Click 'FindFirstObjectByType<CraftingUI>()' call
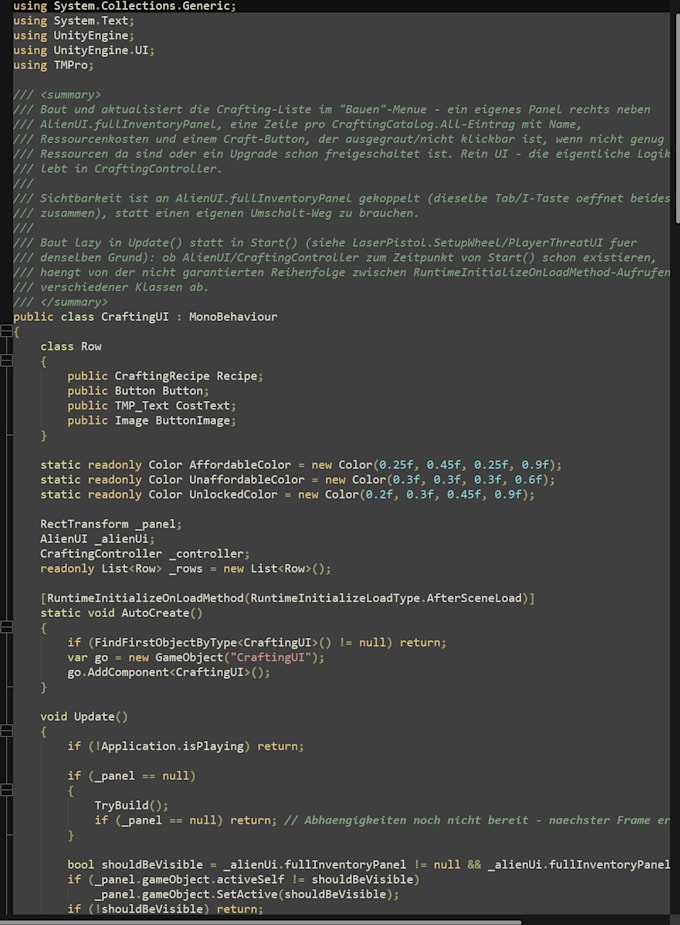The height and width of the screenshot is (925, 680). pyautogui.click(x=213, y=642)
